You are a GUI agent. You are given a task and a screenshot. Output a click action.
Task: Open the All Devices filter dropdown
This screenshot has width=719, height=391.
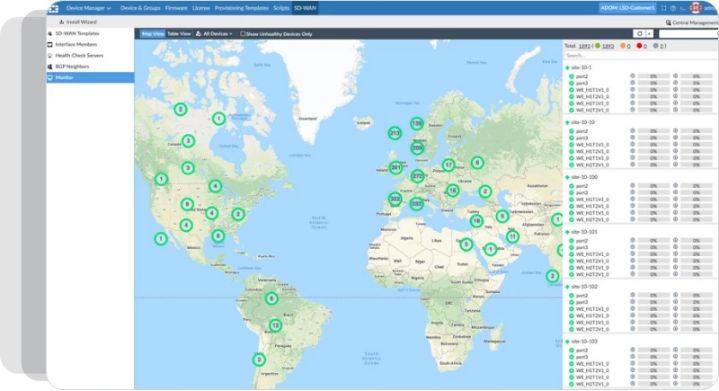tap(214, 34)
